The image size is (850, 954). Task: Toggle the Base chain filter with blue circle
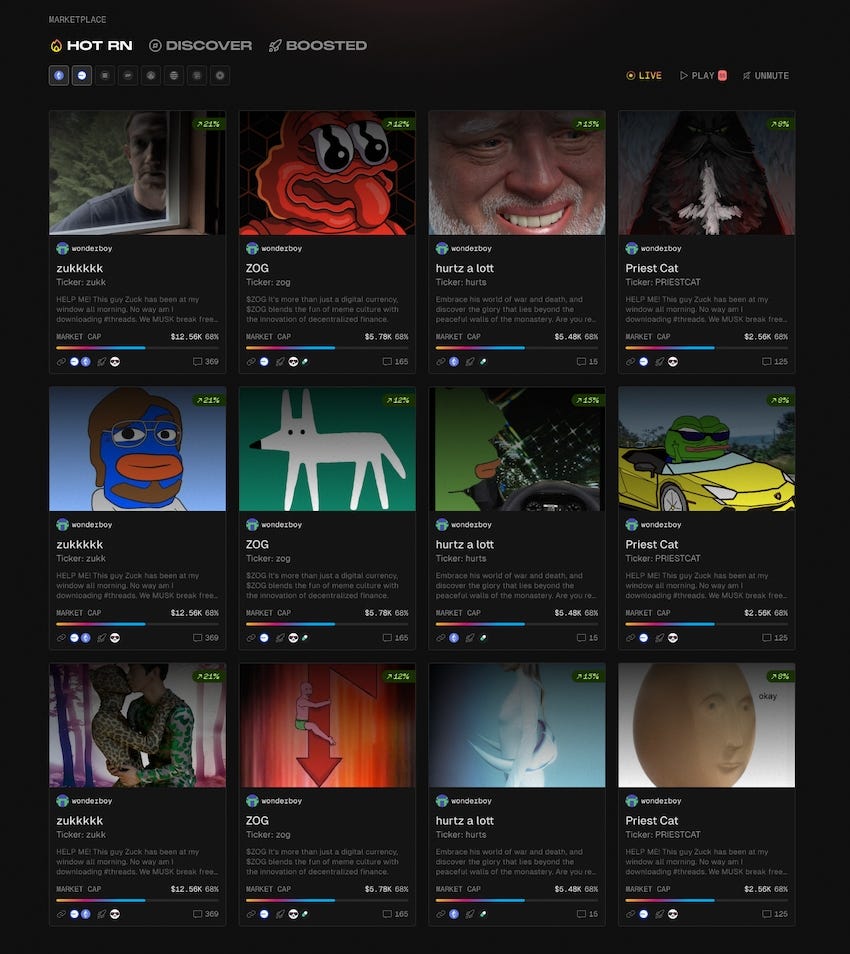pyautogui.click(x=82, y=75)
